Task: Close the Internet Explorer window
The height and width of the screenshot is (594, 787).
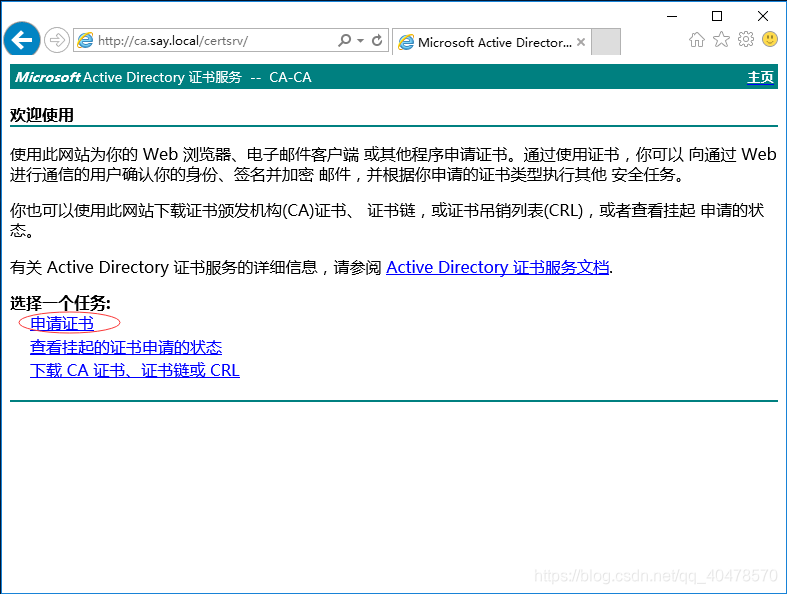Action: click(x=763, y=16)
